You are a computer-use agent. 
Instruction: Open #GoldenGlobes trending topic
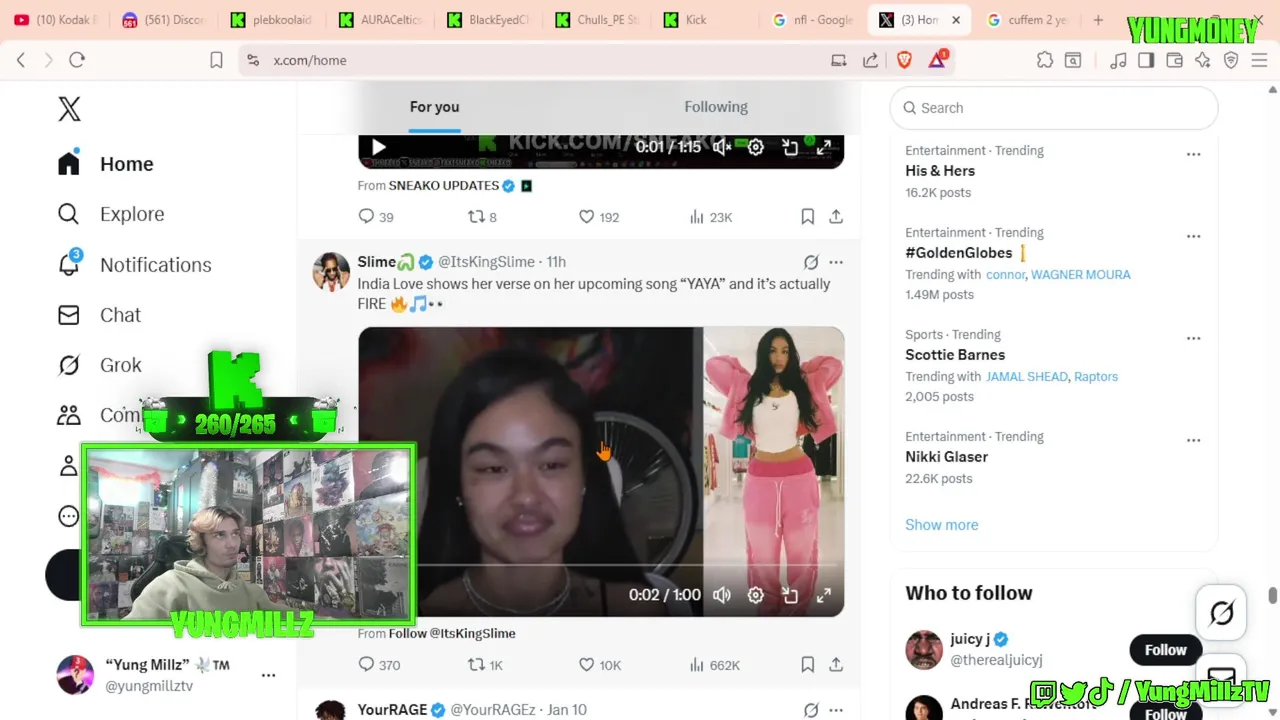point(959,253)
